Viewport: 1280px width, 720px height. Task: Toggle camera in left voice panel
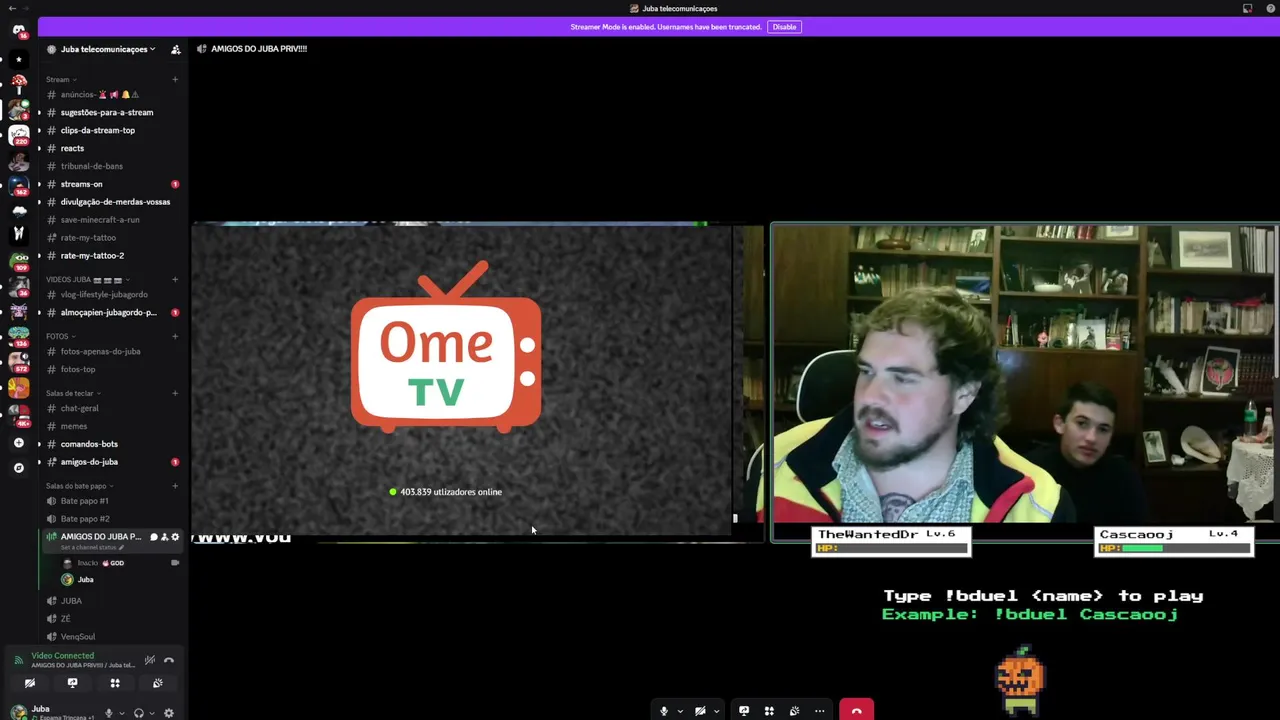click(30, 683)
